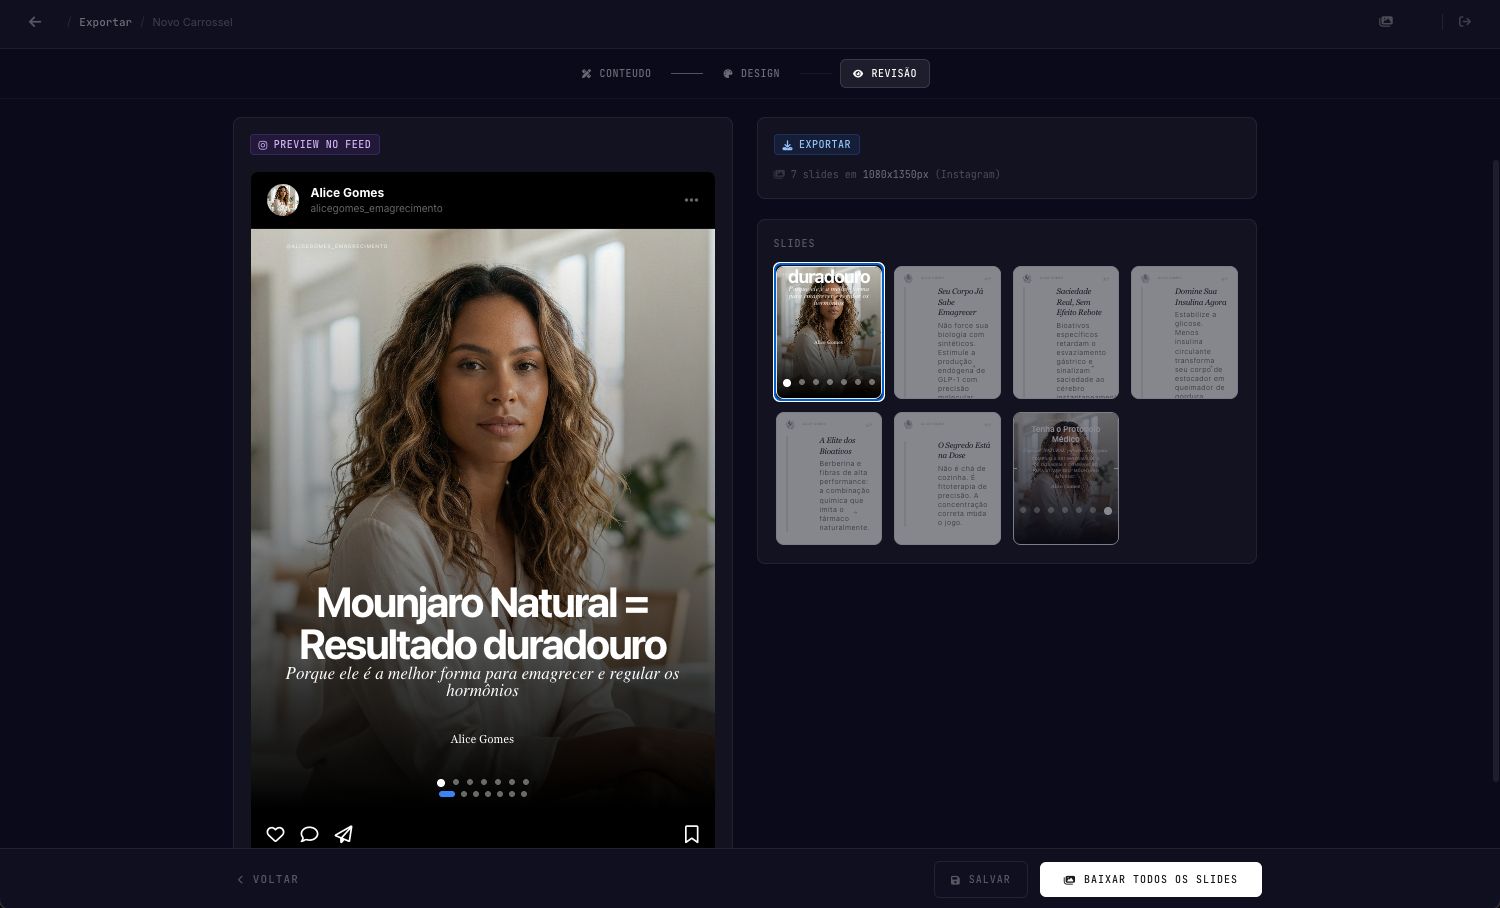Click the Exportar breadcrumb link
Screen dimensions: 1500x908
105,22
